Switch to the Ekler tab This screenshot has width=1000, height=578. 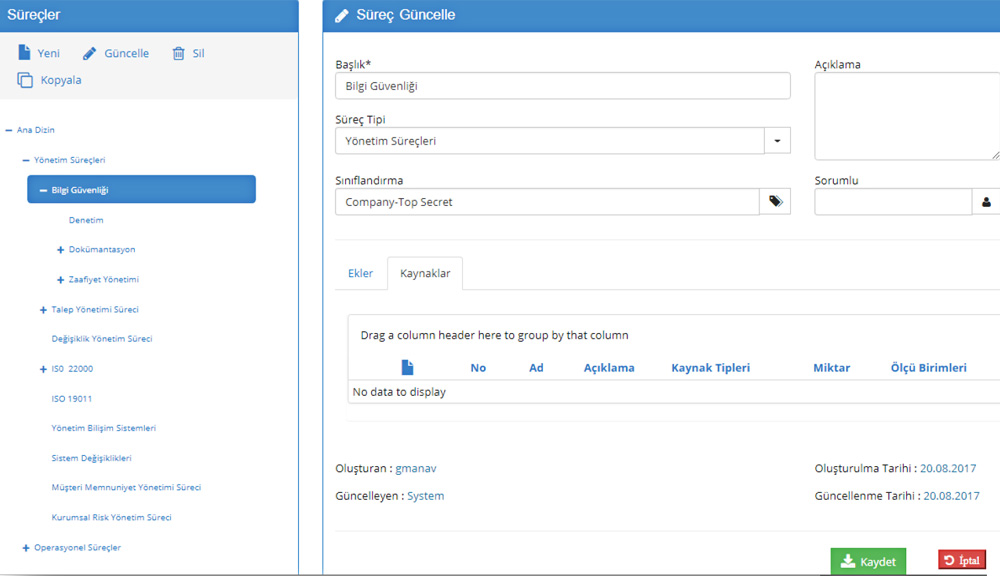360,273
